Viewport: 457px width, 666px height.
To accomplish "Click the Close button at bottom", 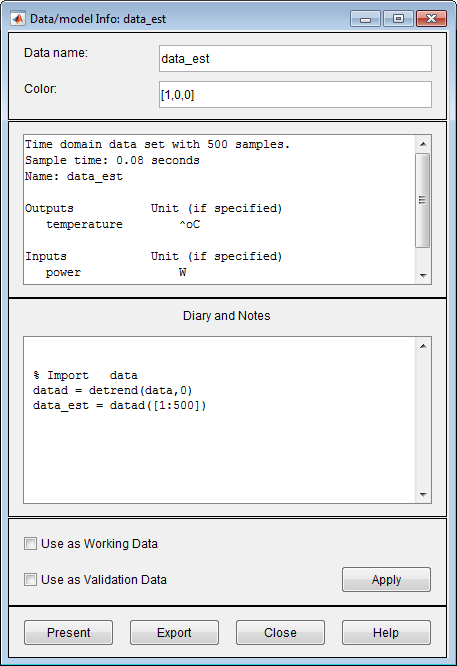I will coord(280,632).
